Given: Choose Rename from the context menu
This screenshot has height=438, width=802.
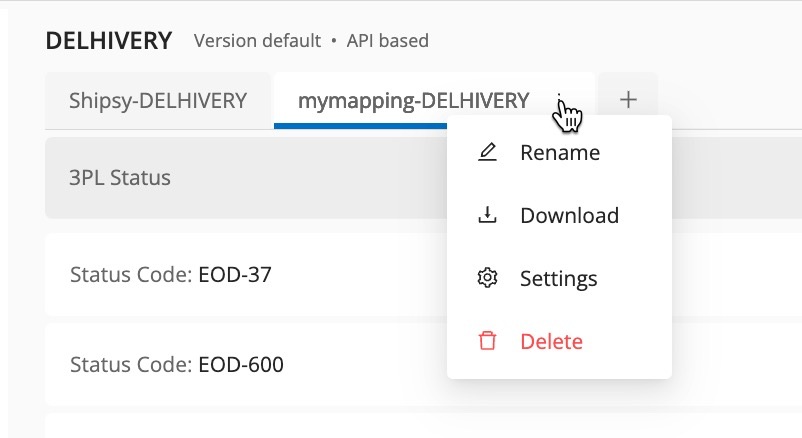Looking at the screenshot, I should click(559, 153).
